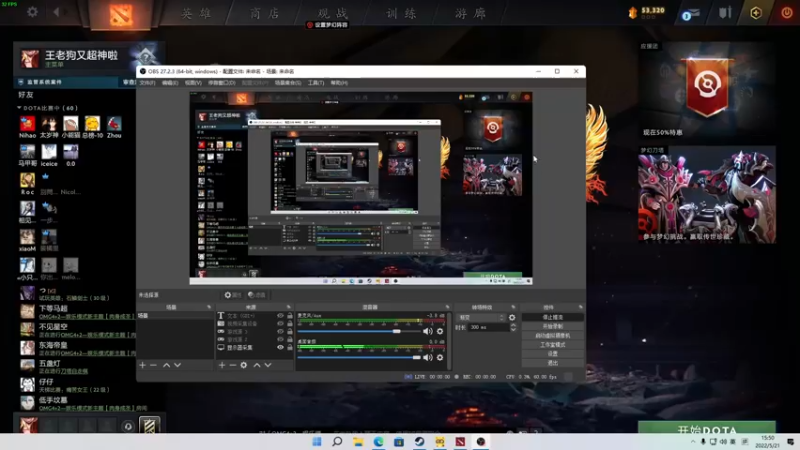Select friend avatar Roc
This screenshot has width=800, height=450.
(x=28, y=180)
